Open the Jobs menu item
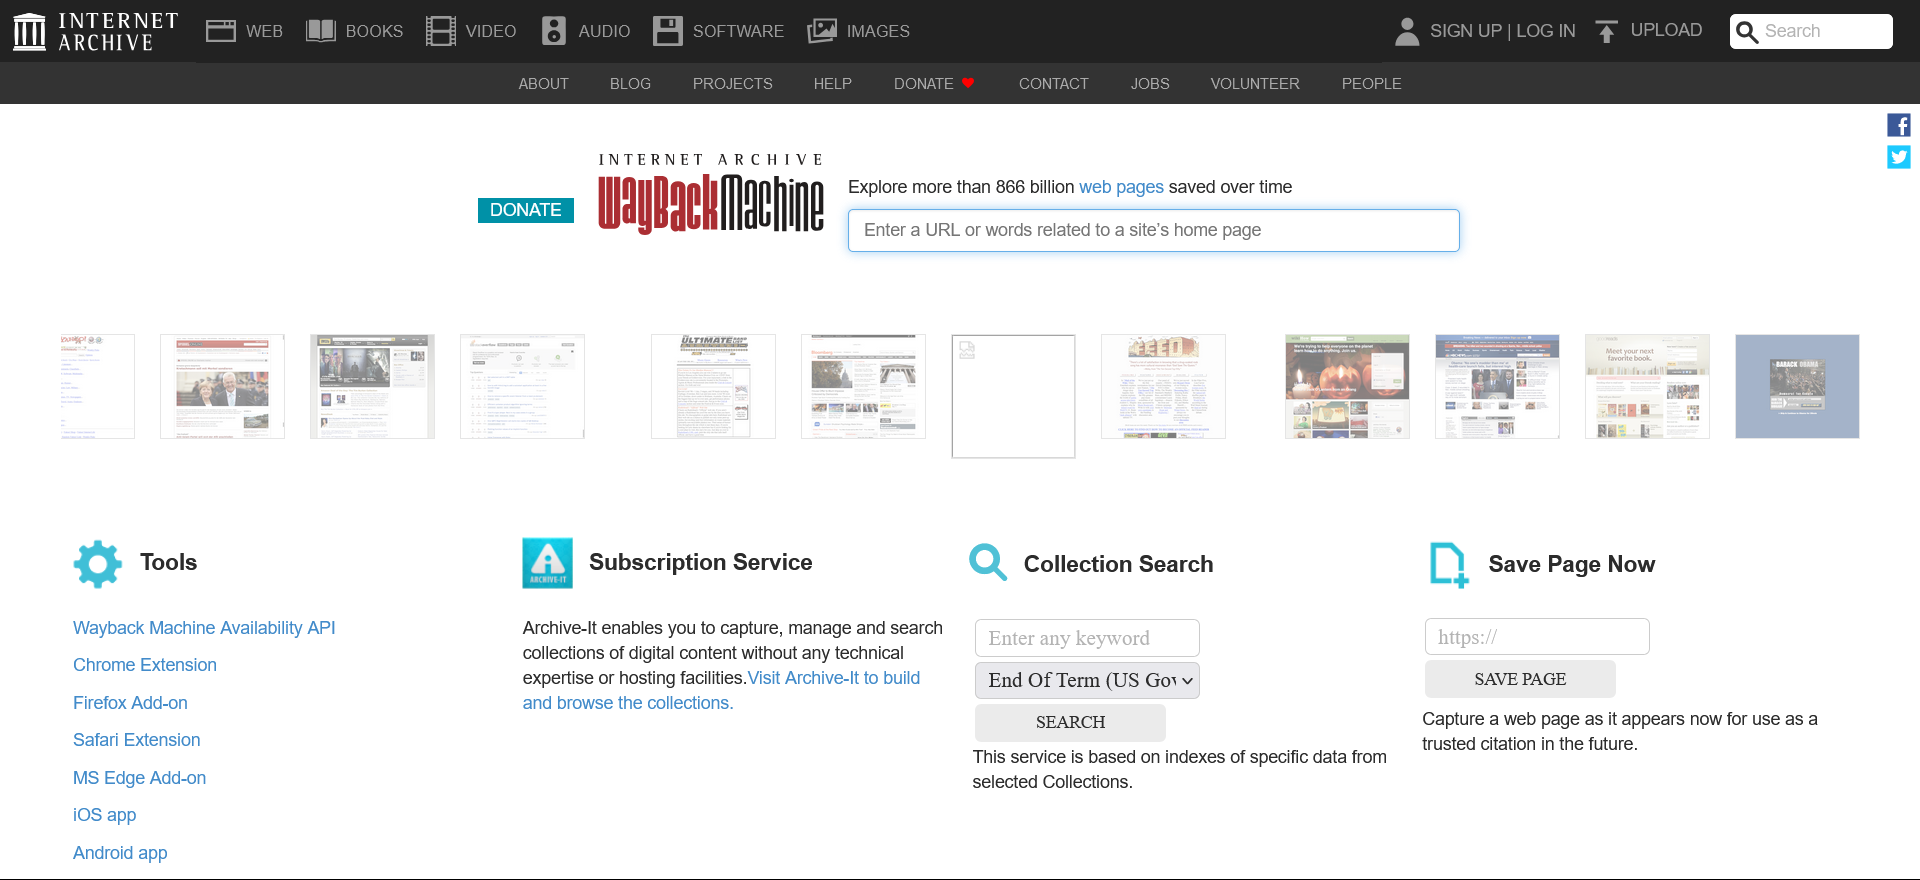This screenshot has width=1920, height=880. 1150,84
